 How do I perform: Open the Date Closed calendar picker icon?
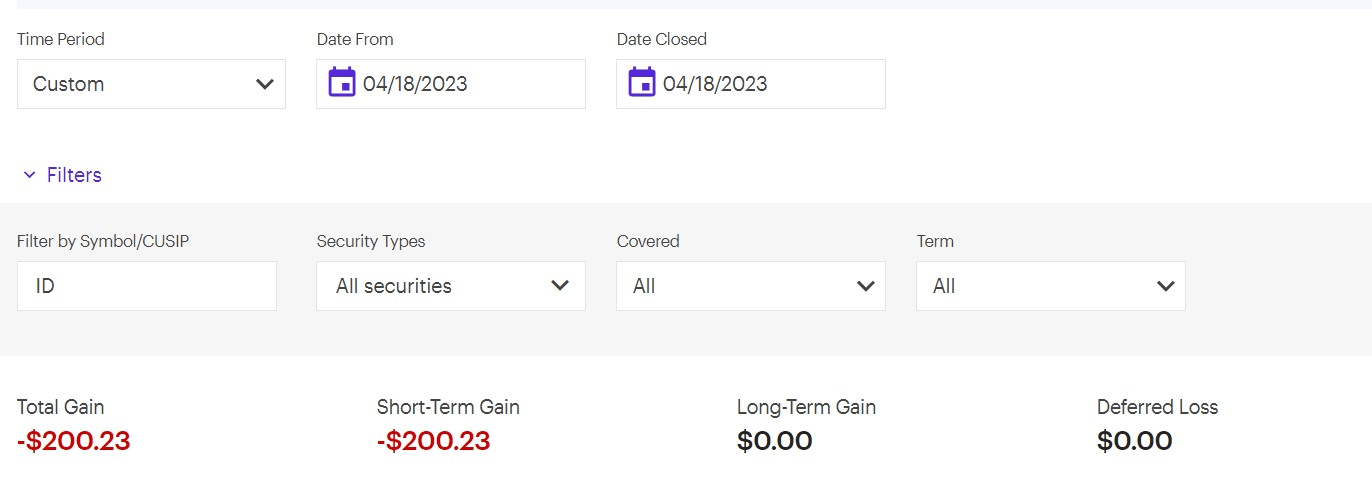tap(642, 83)
